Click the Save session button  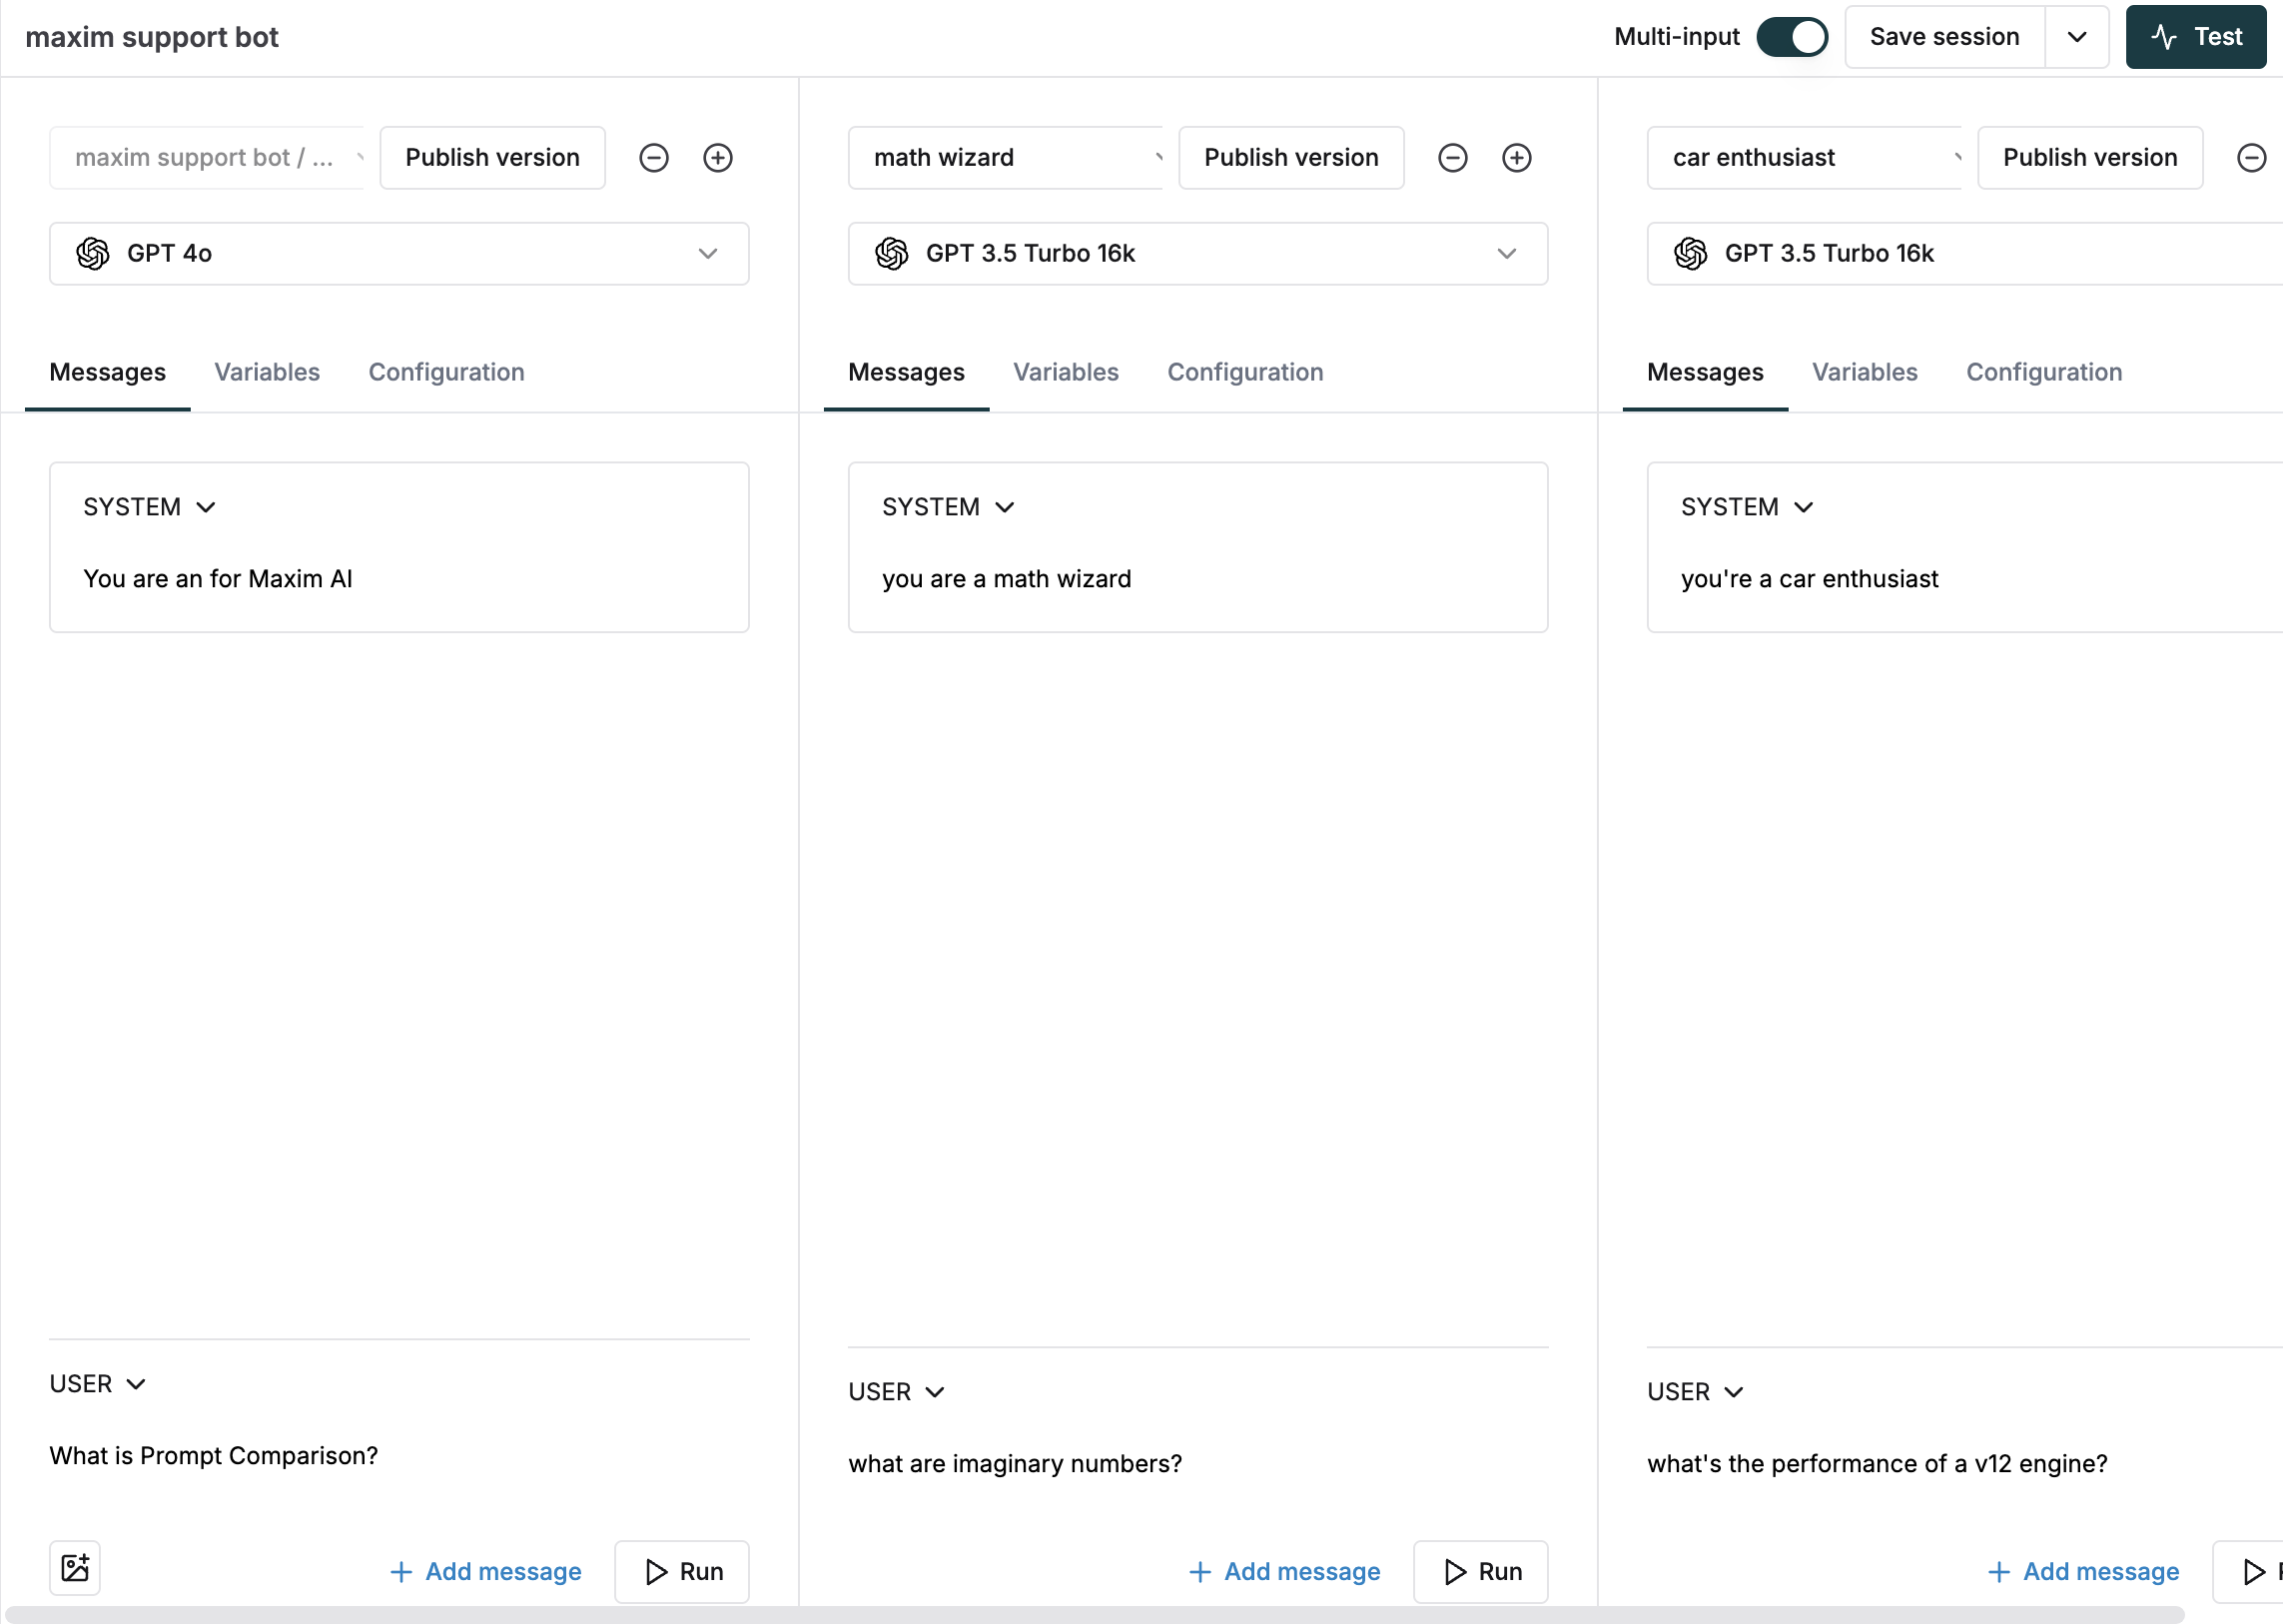[x=1942, y=36]
